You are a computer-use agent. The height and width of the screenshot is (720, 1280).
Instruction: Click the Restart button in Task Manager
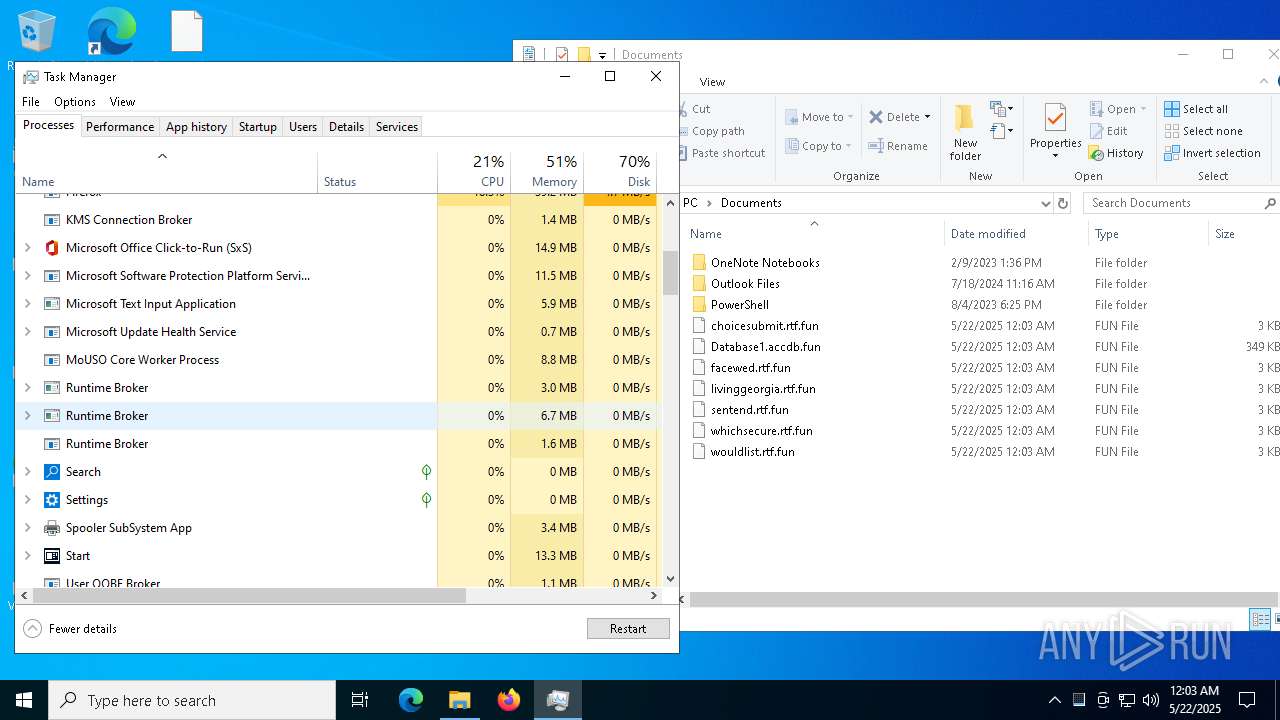coord(628,629)
